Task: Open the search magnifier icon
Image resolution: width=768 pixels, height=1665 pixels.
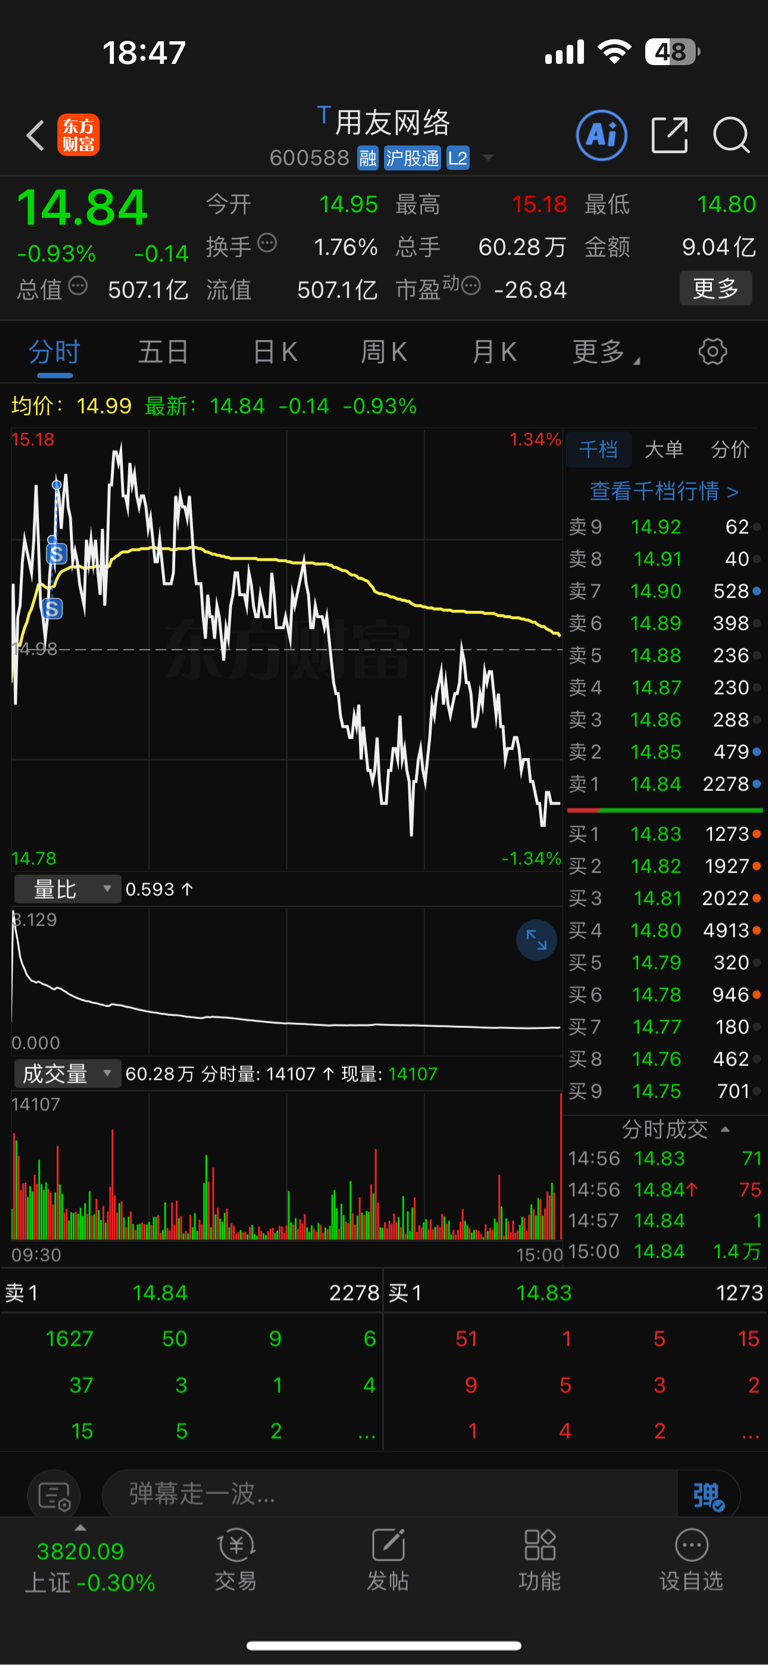Action: 731,135
